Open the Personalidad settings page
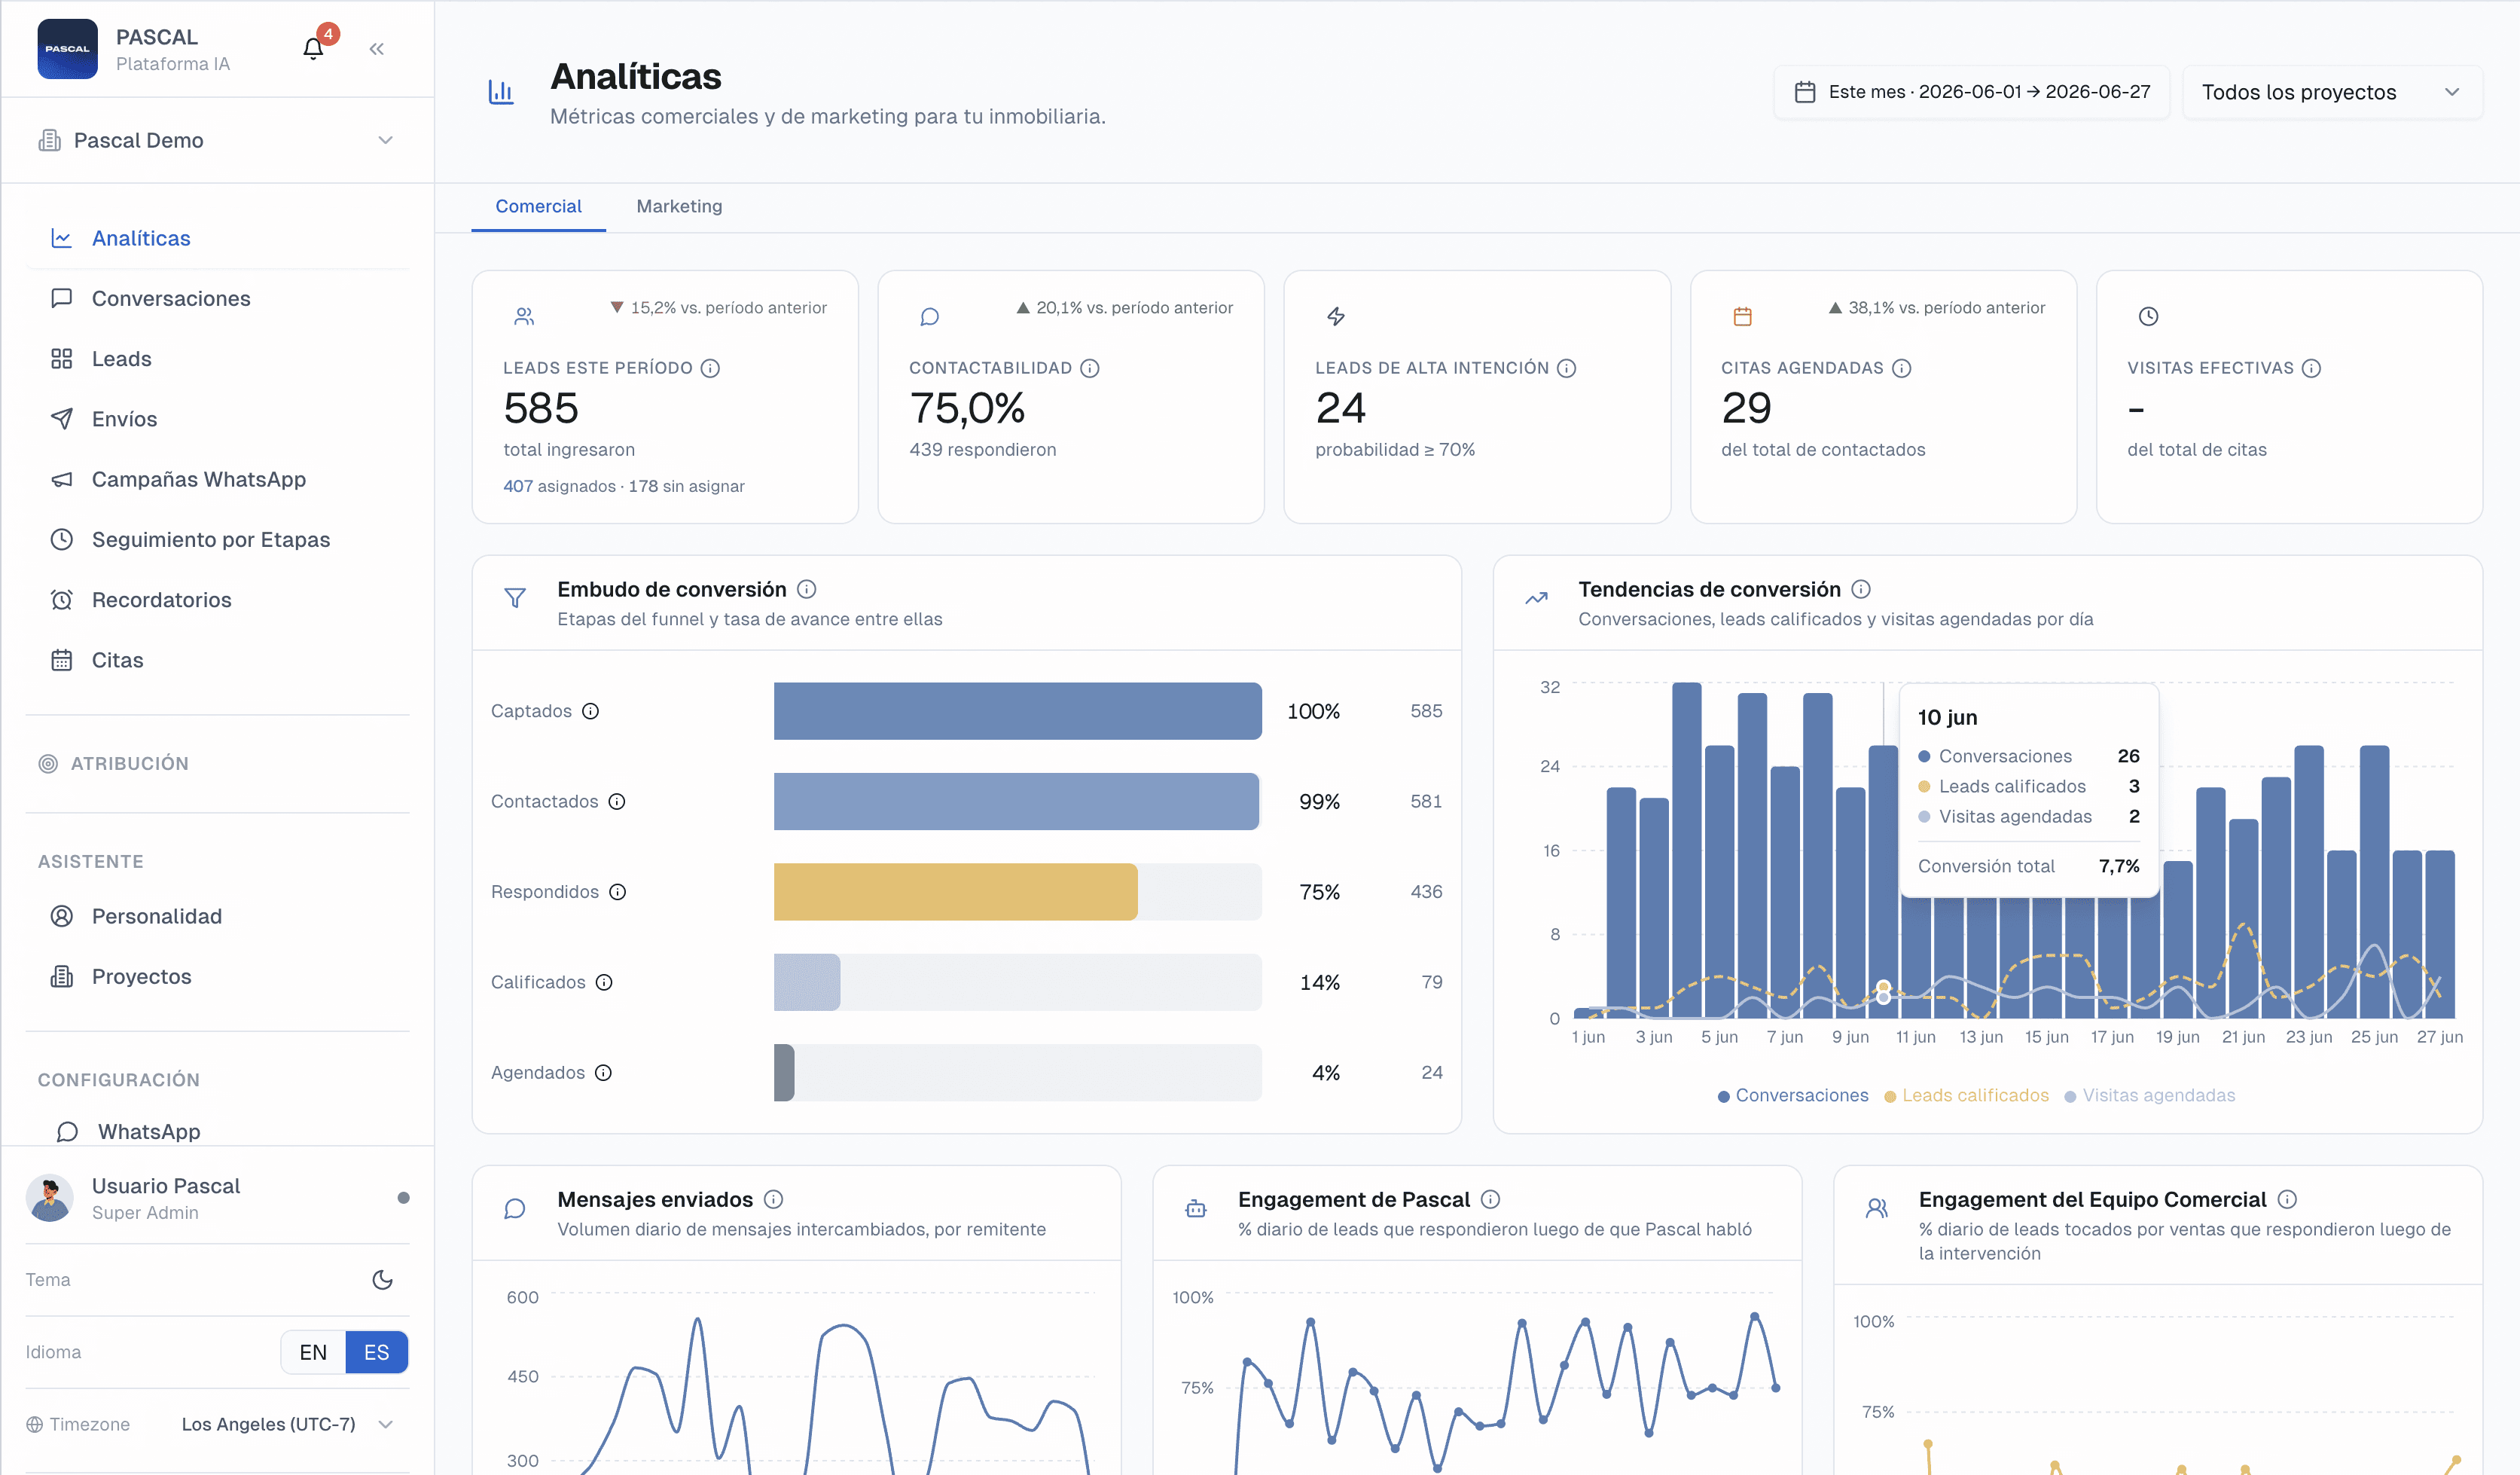This screenshot has width=2520, height=1475. [x=217, y=916]
